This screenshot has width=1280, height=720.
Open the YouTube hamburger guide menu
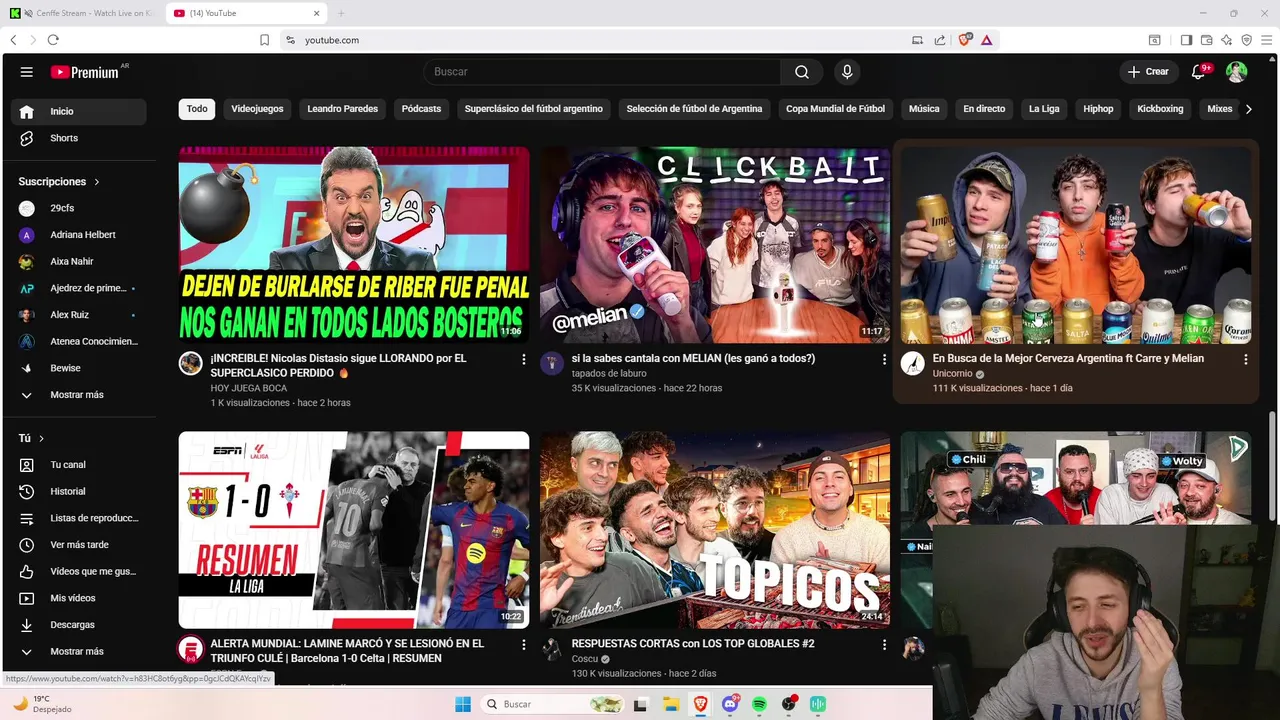pos(27,72)
